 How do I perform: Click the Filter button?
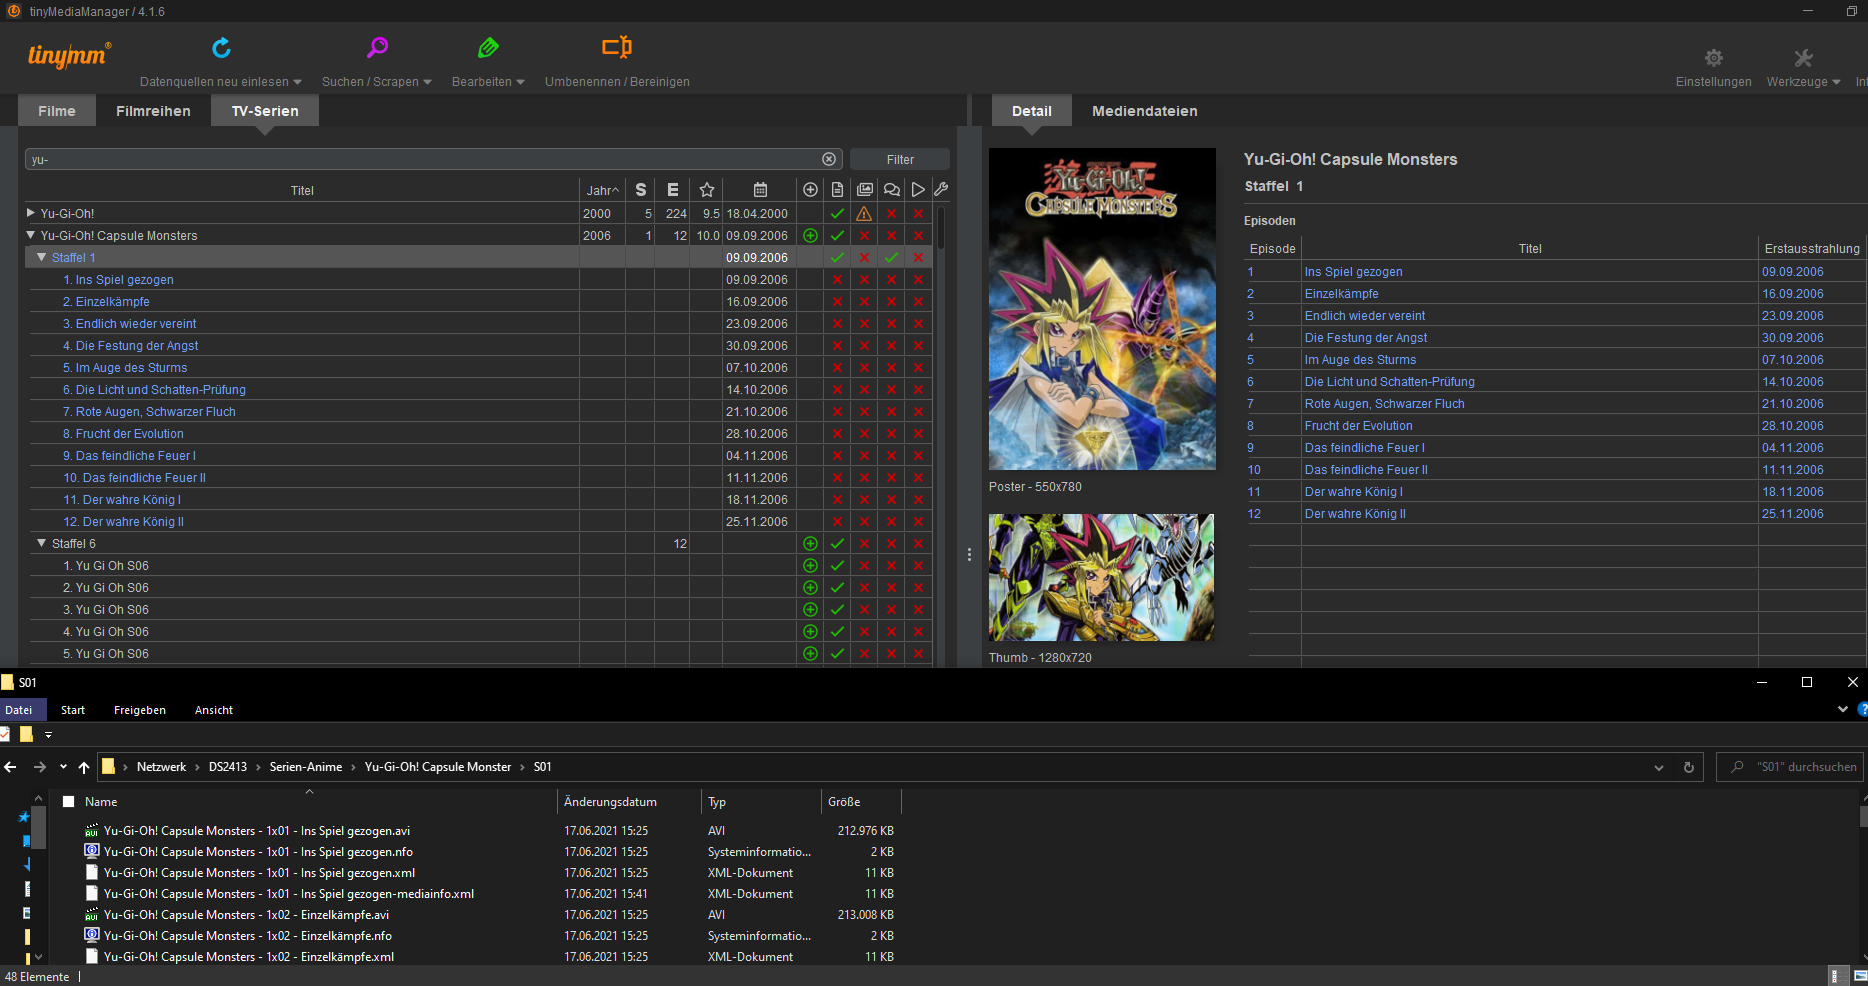(x=900, y=159)
